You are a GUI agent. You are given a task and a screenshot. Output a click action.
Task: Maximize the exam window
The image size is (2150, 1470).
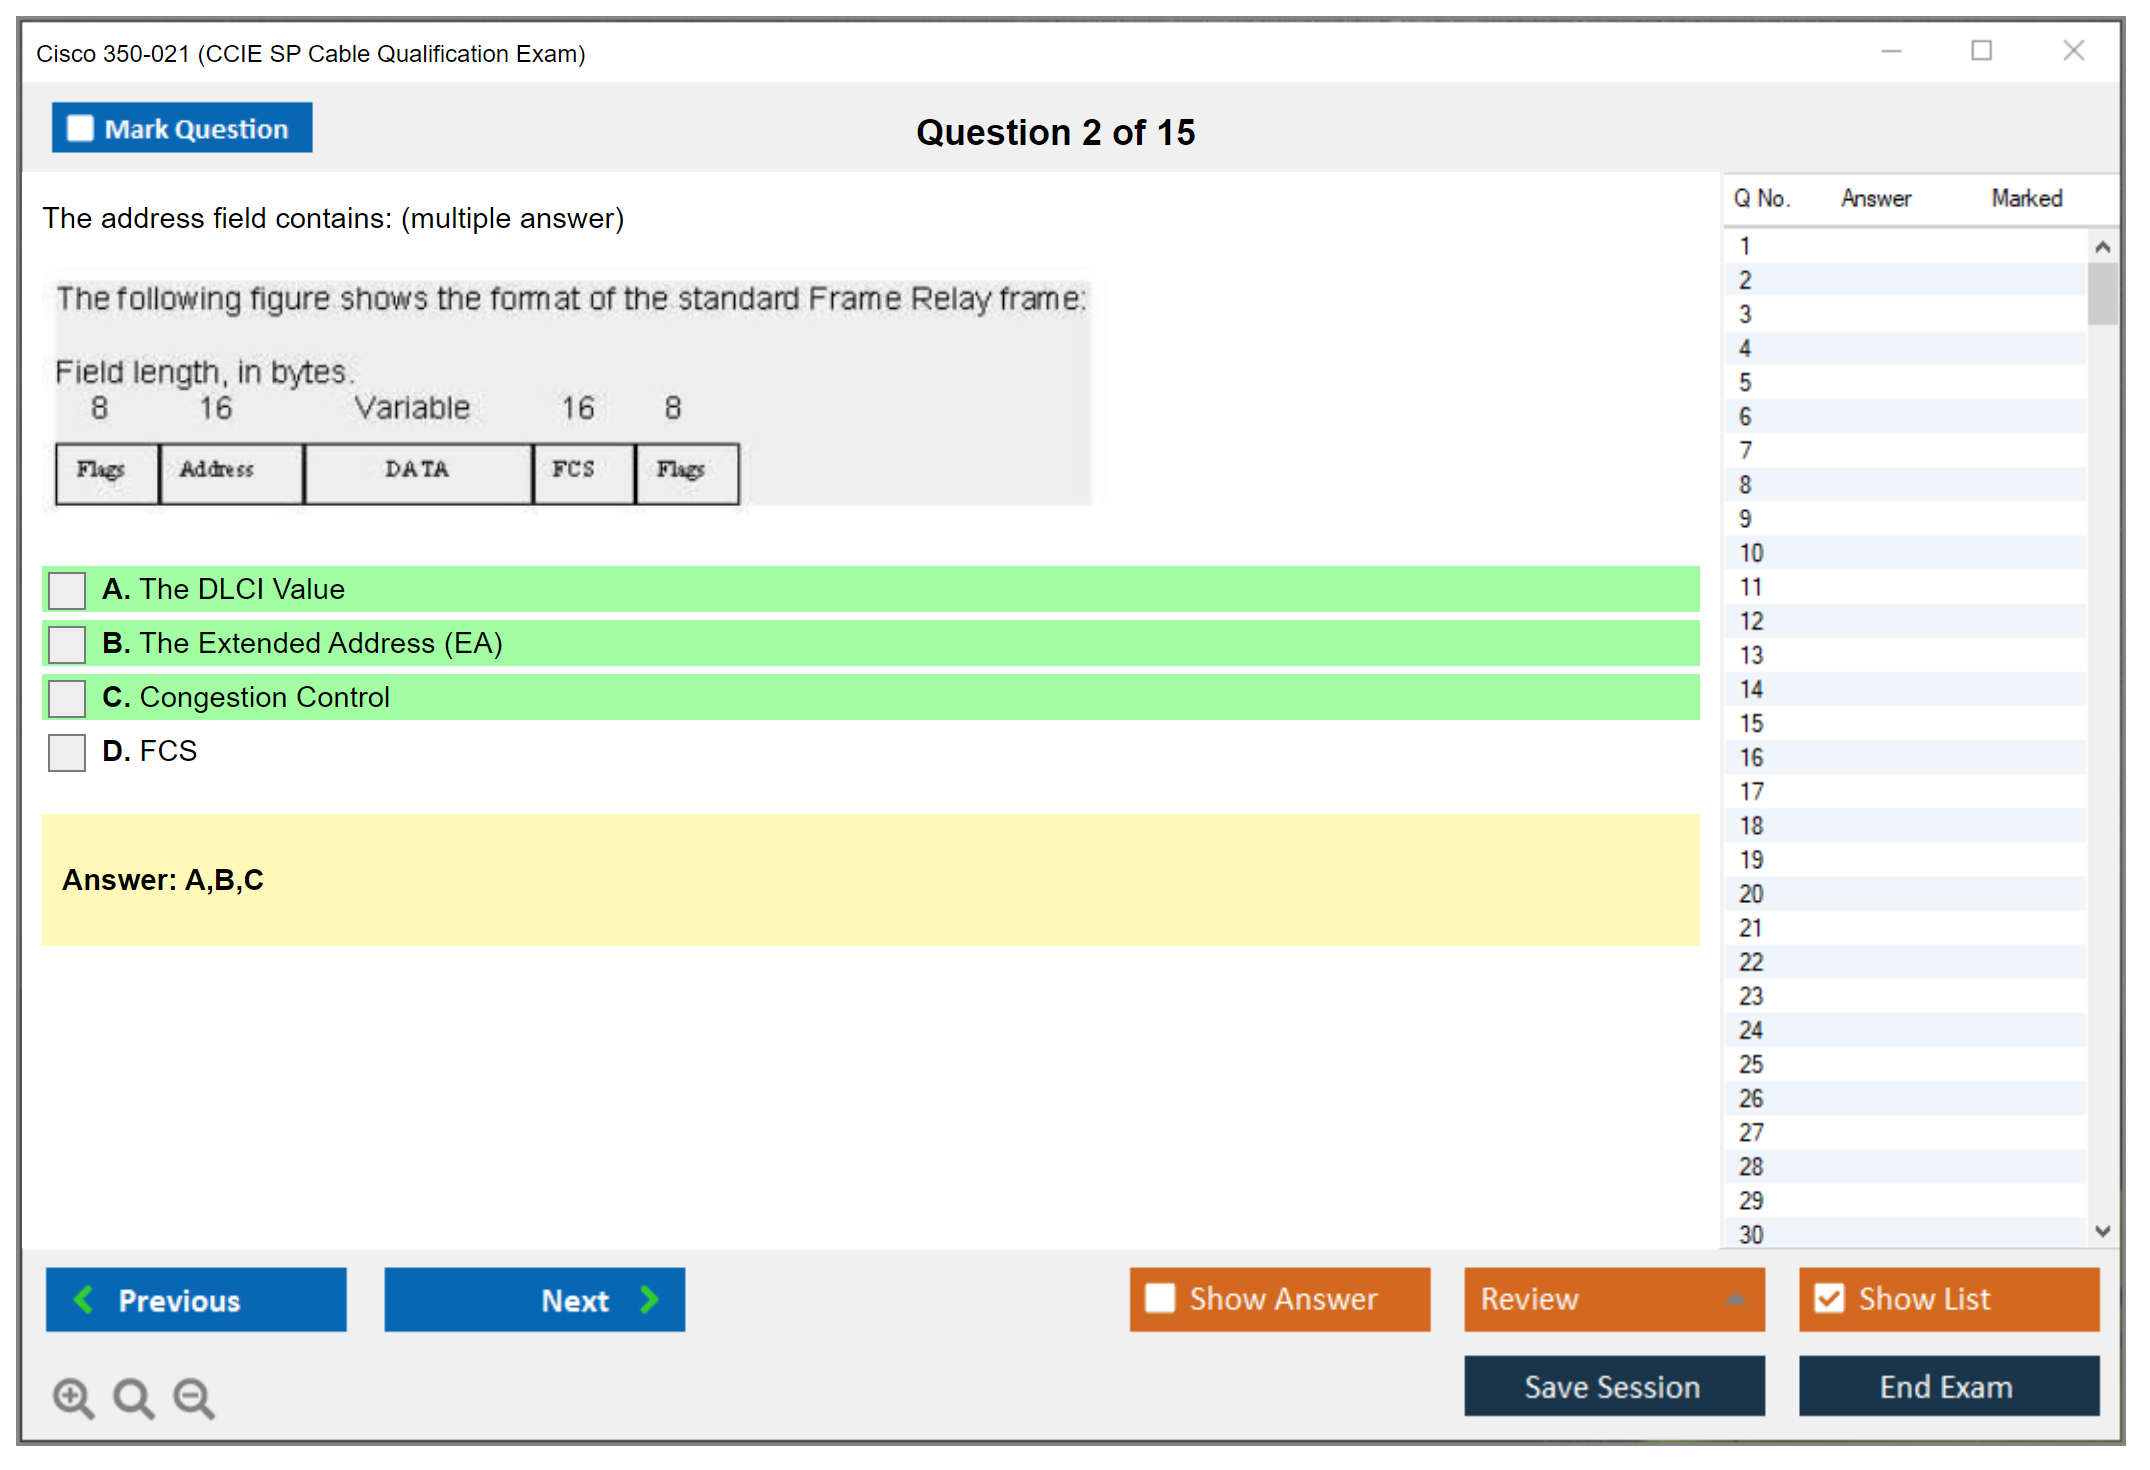[x=1981, y=51]
